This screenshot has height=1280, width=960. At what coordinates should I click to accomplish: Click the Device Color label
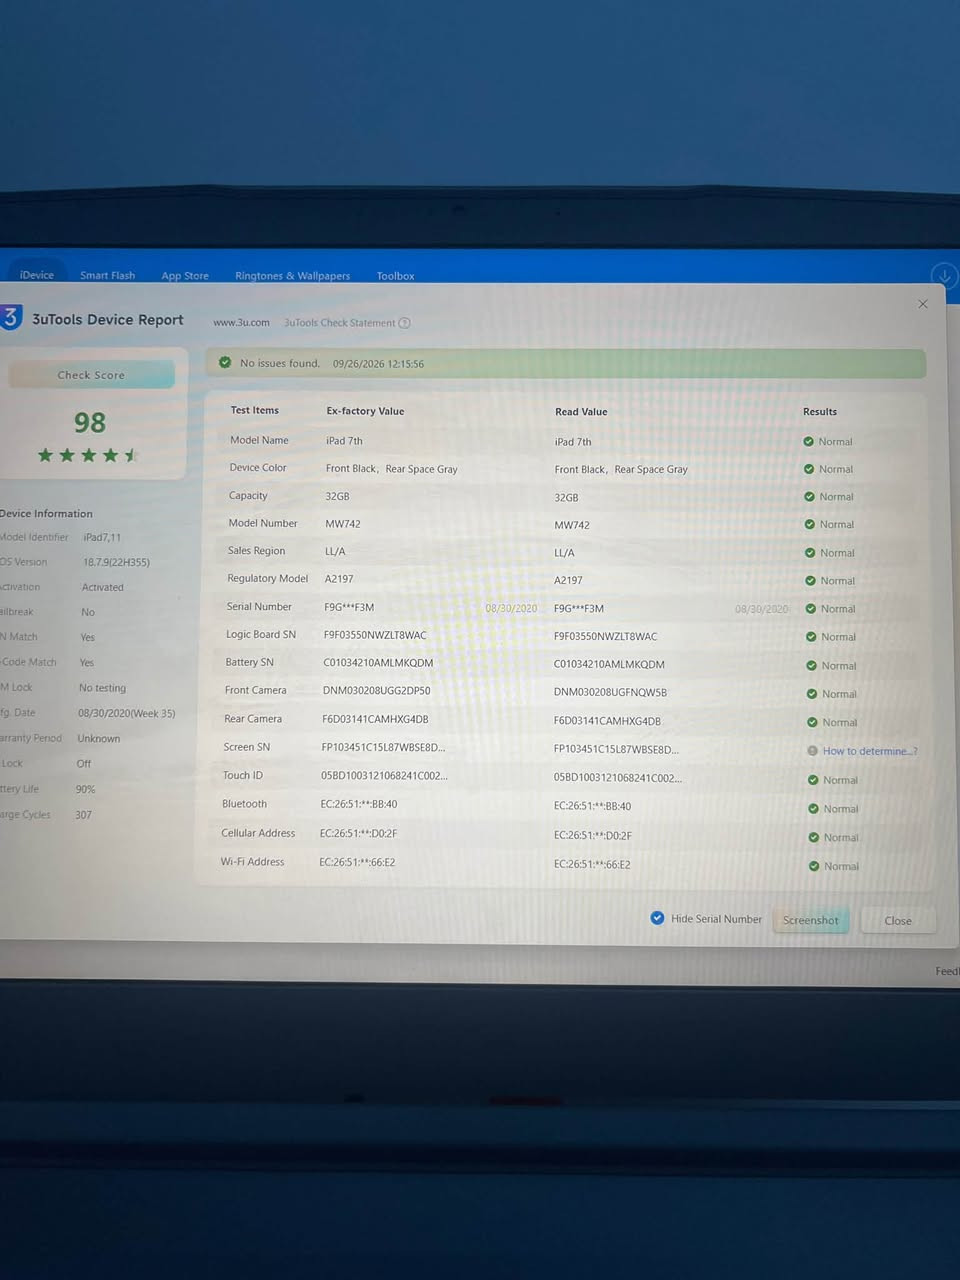258,467
